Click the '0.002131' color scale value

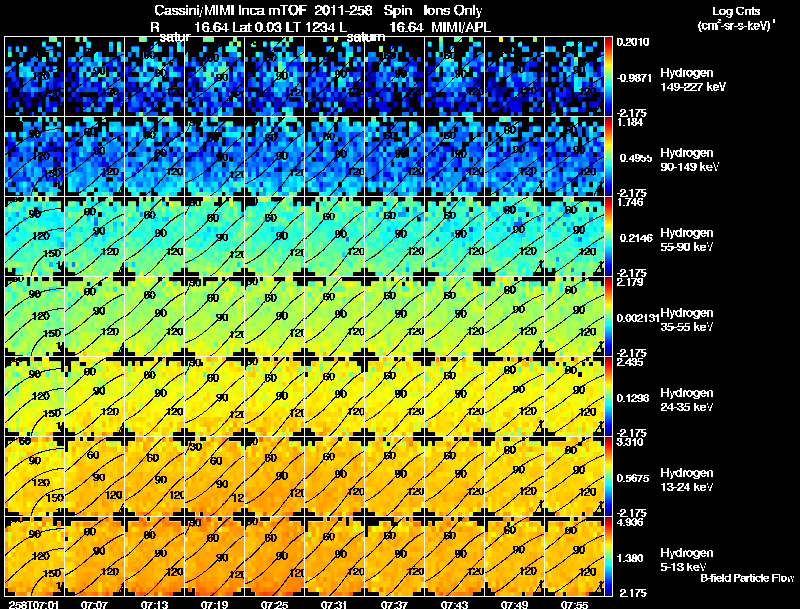pyautogui.click(x=638, y=318)
